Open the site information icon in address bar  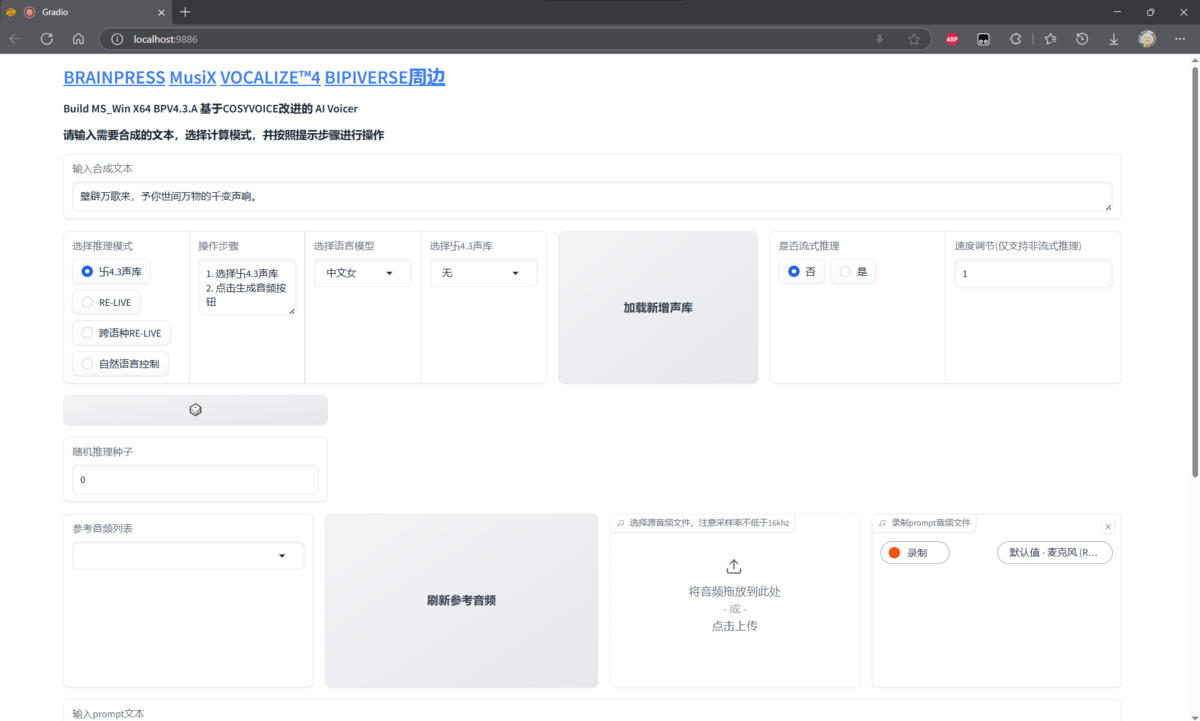pyautogui.click(x=117, y=39)
